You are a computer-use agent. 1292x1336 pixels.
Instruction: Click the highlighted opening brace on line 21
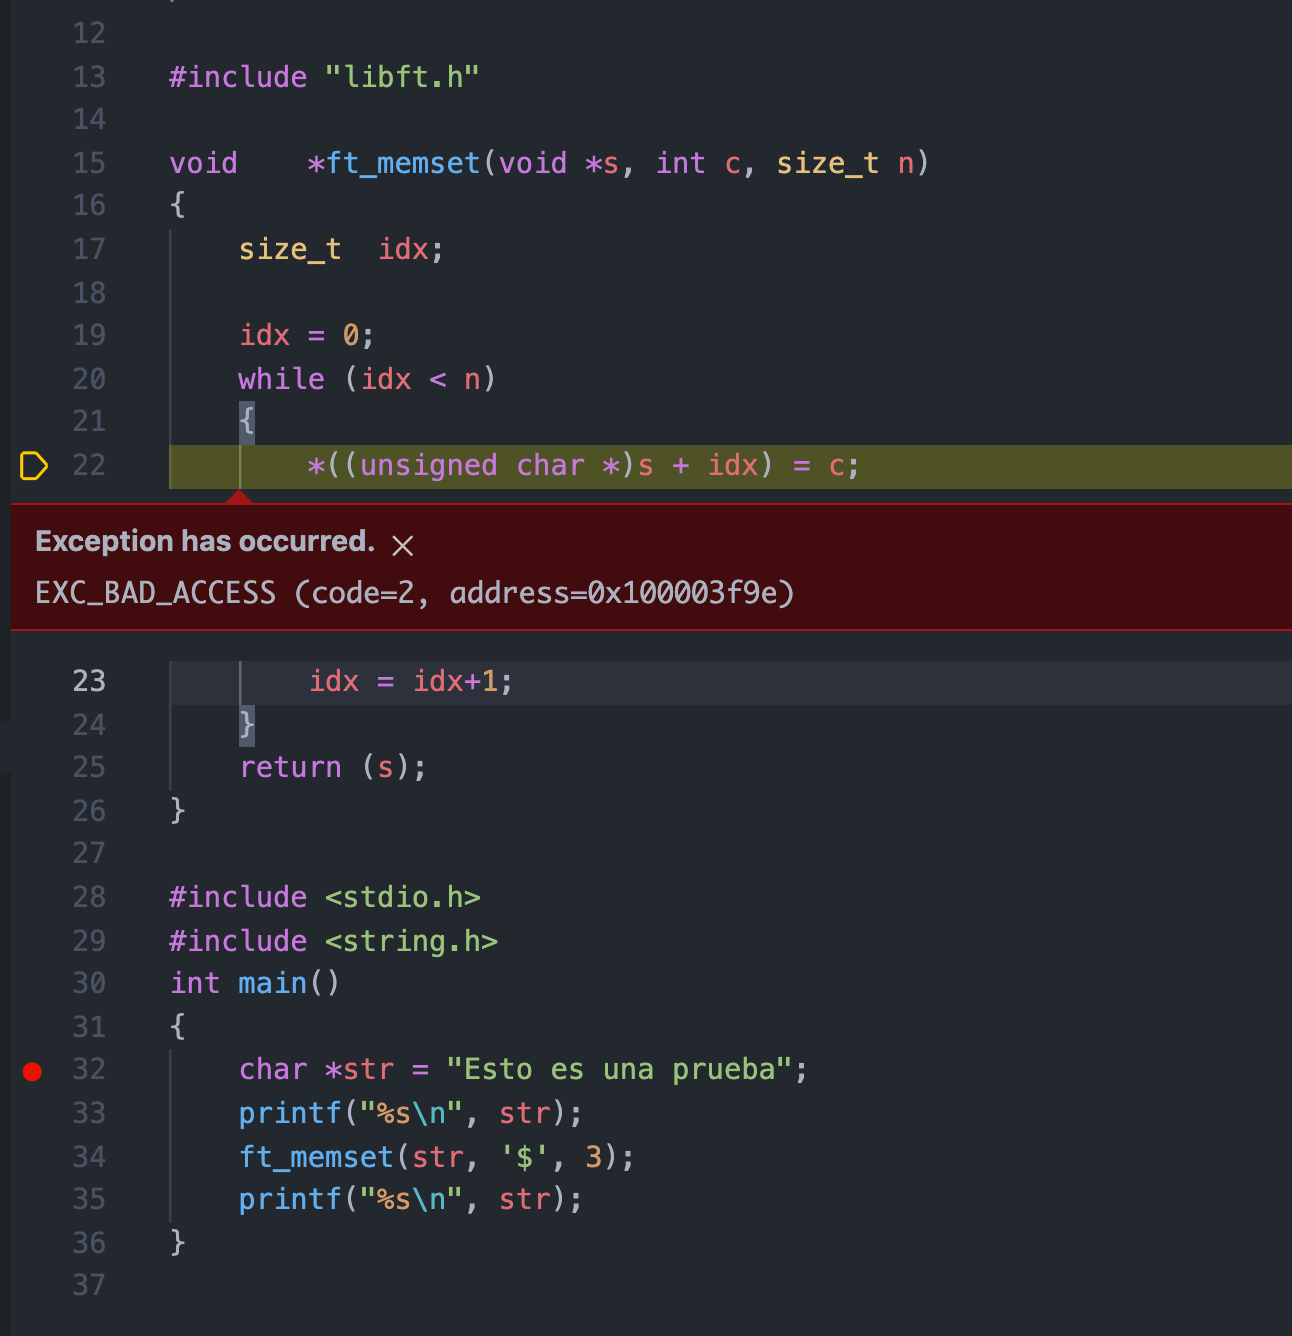247,421
